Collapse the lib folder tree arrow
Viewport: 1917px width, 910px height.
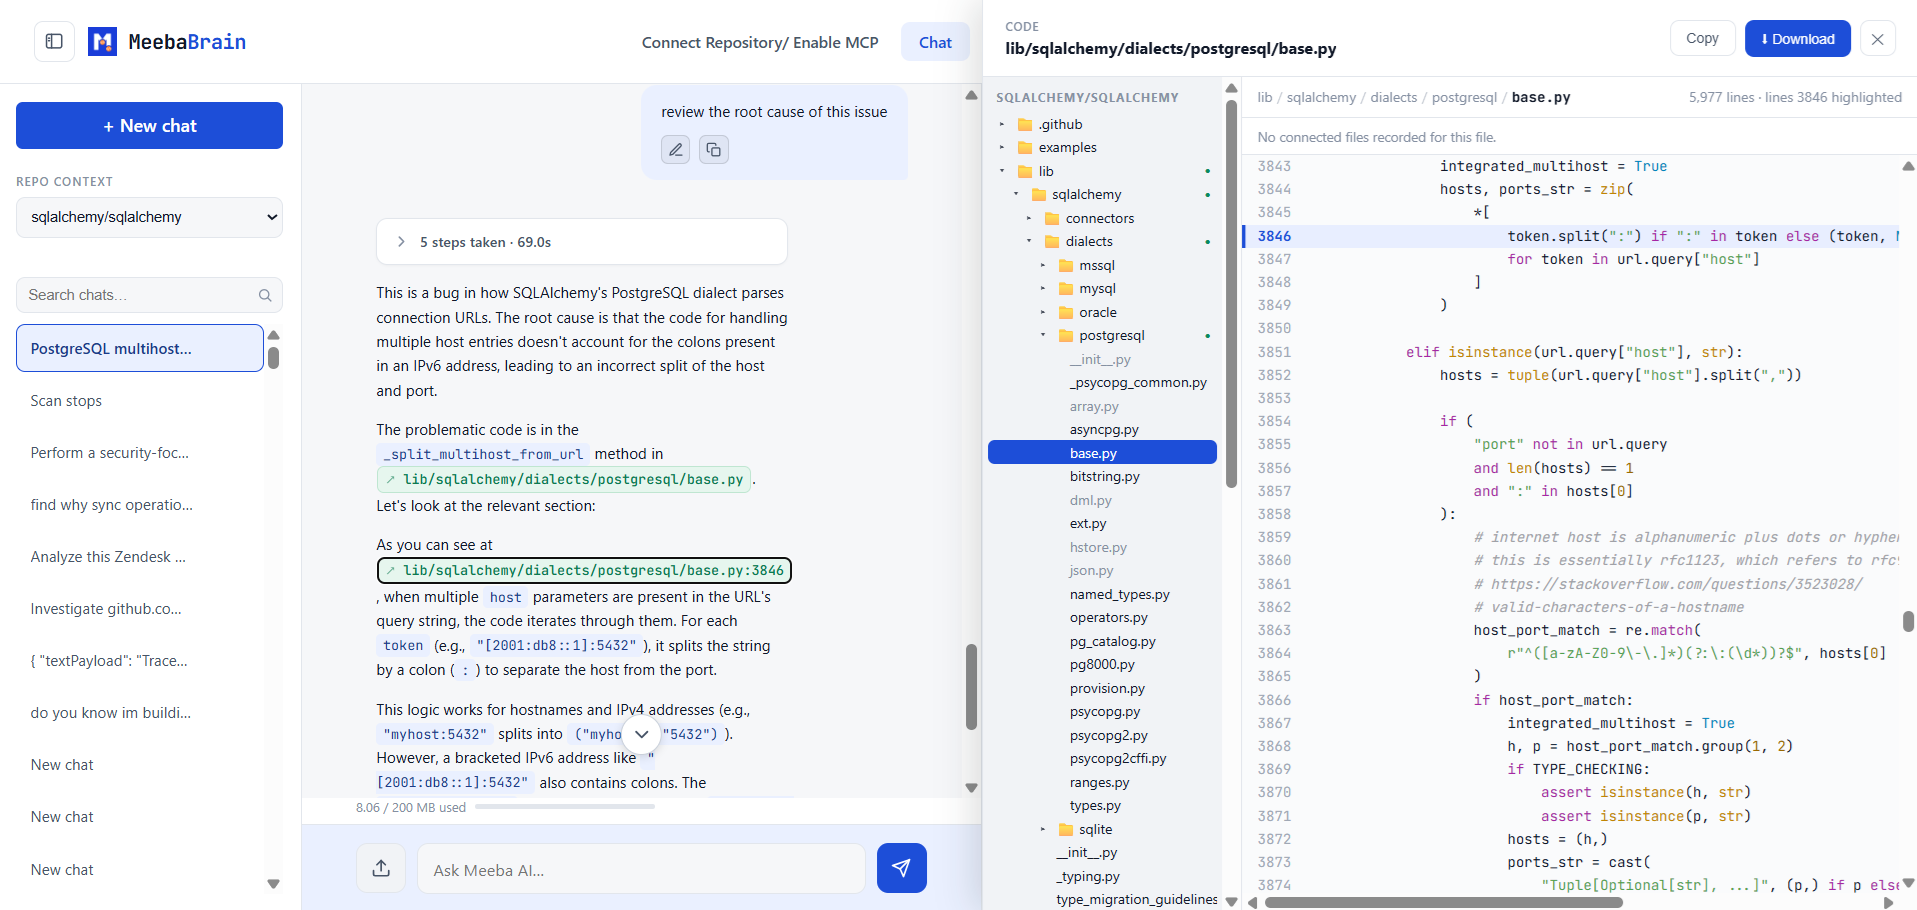(1002, 171)
